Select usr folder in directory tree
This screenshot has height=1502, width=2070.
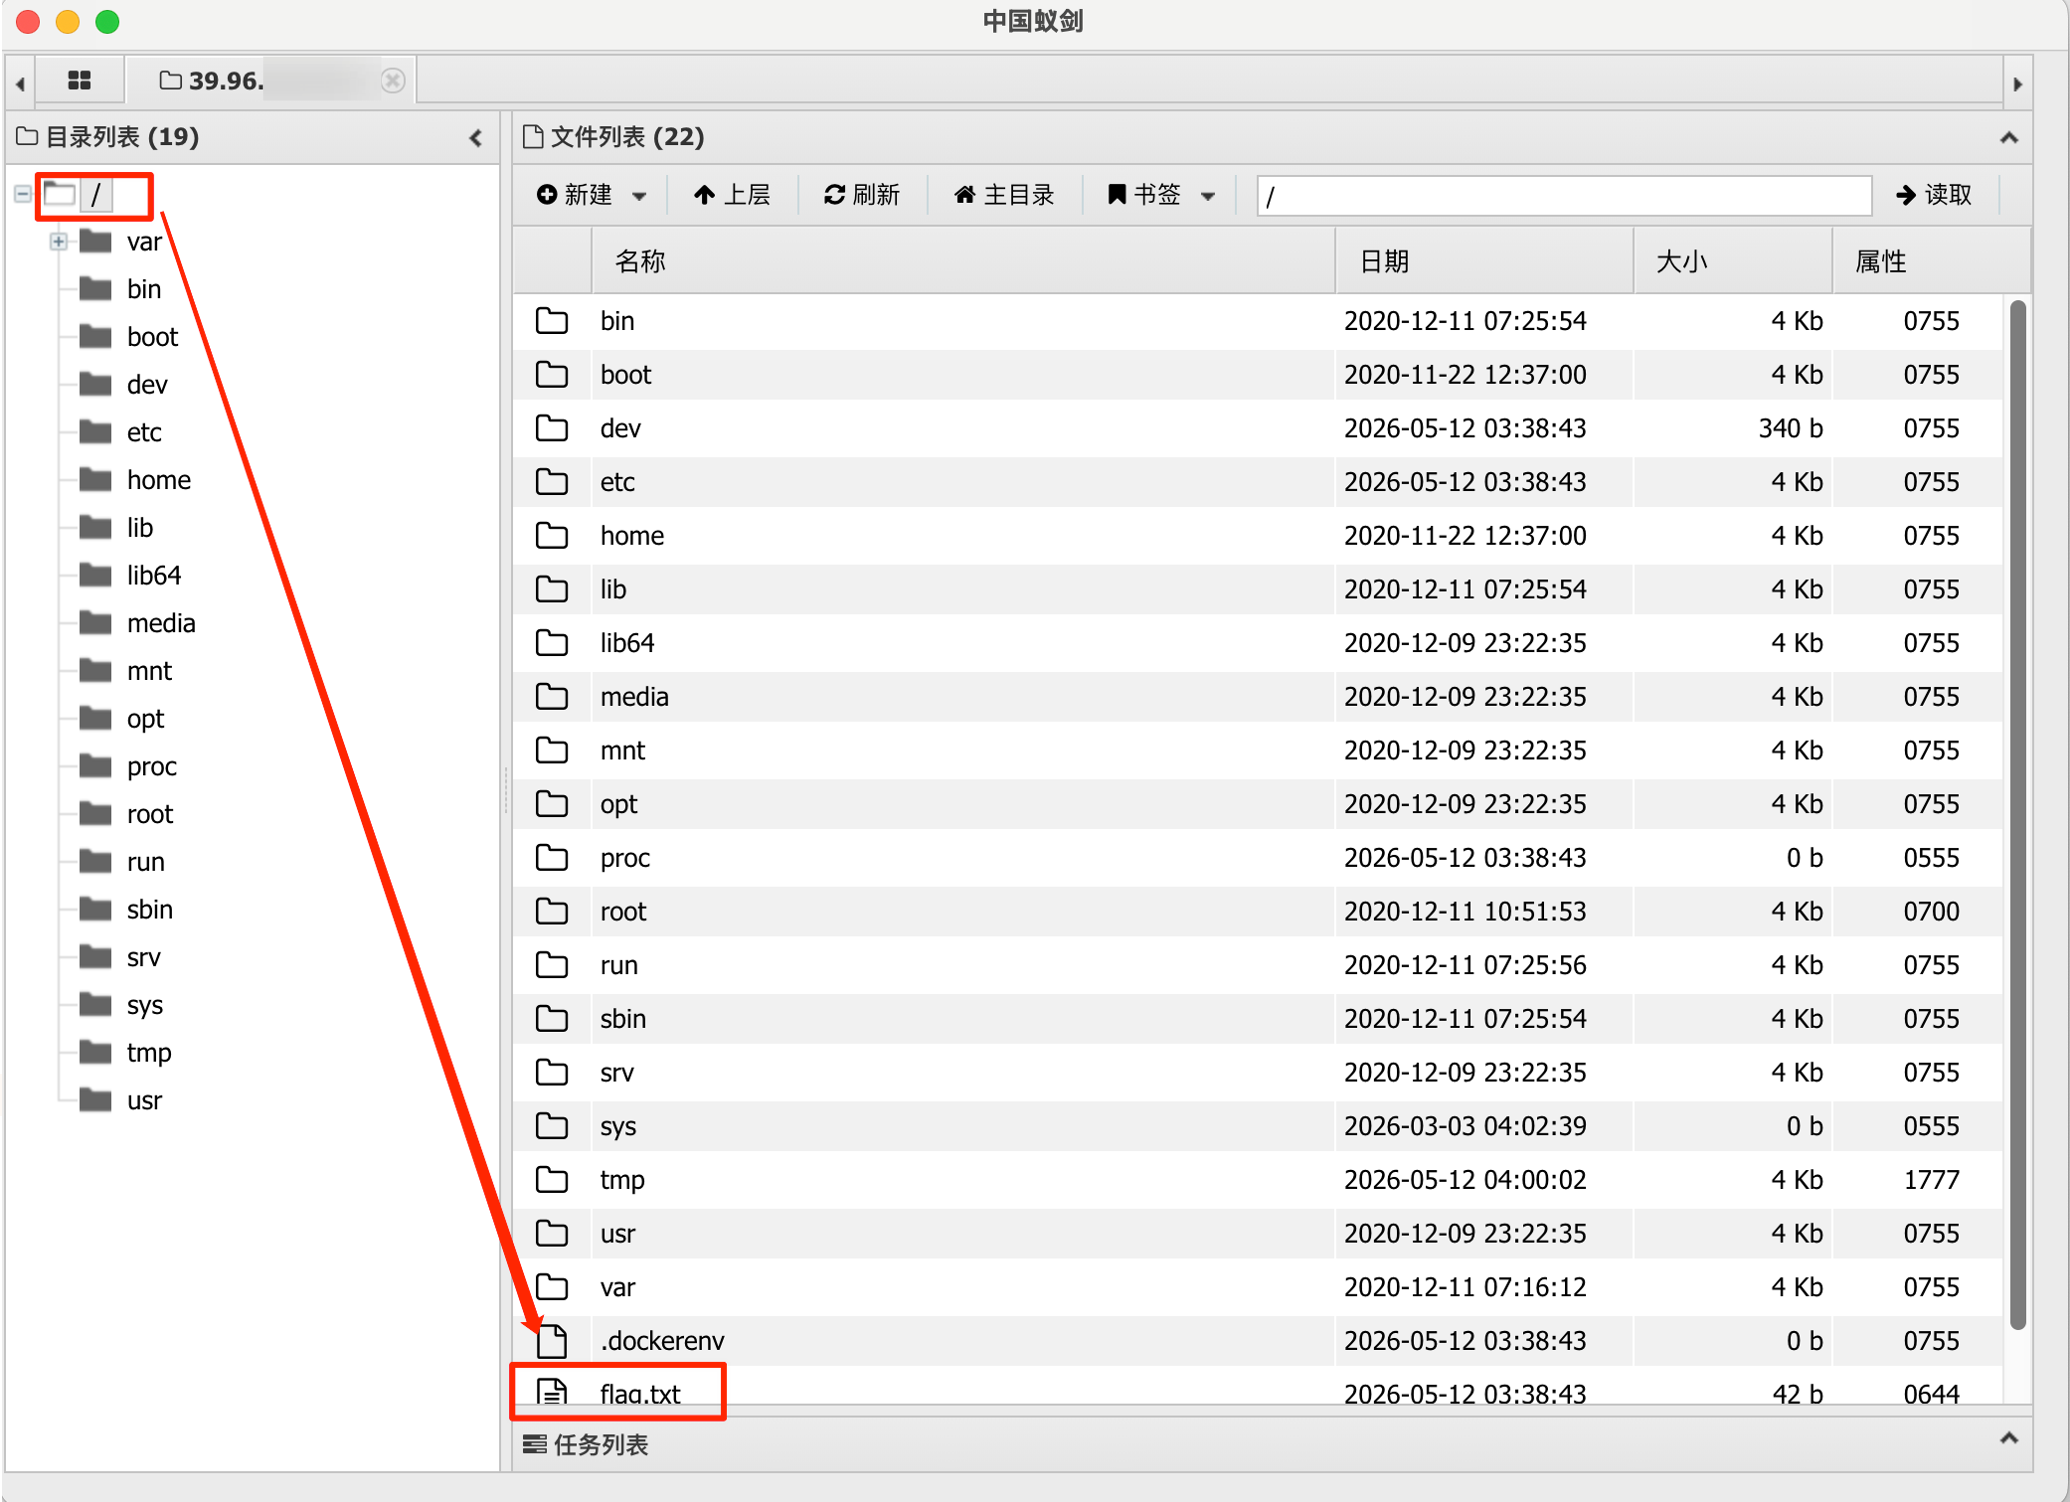[x=144, y=1101]
